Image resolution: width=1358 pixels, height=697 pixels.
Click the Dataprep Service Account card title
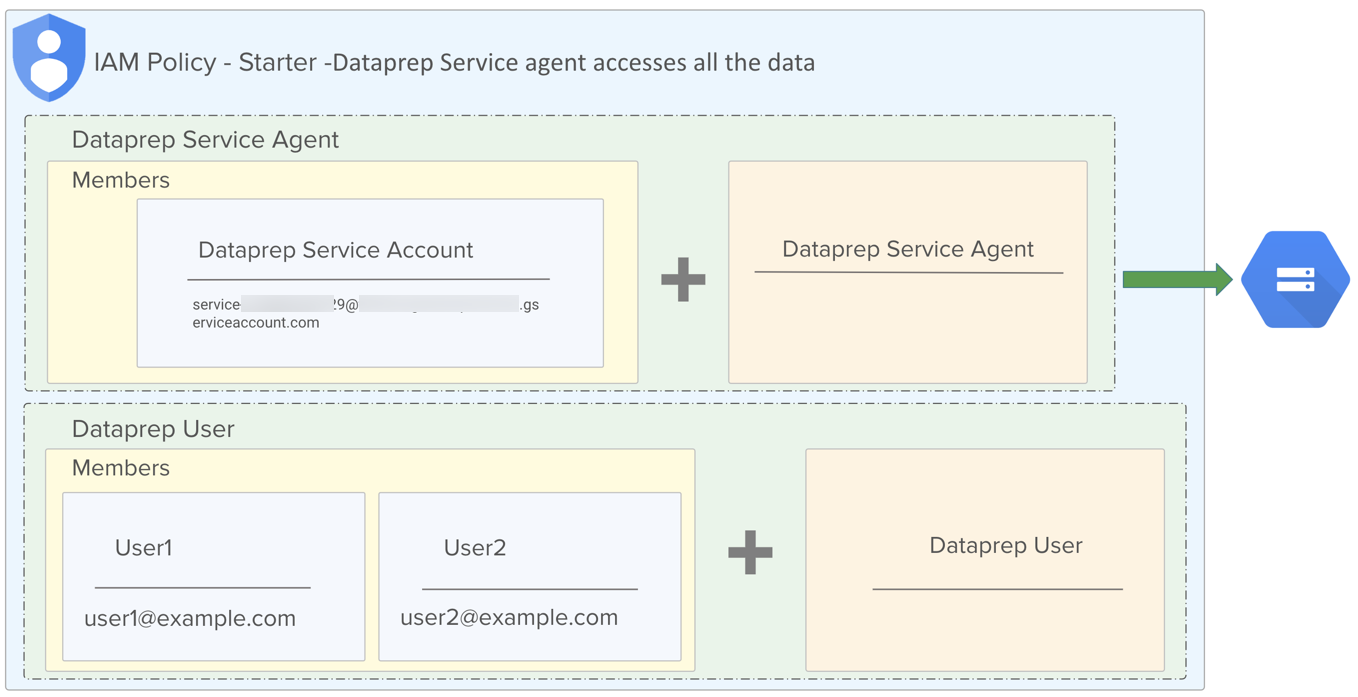point(335,250)
